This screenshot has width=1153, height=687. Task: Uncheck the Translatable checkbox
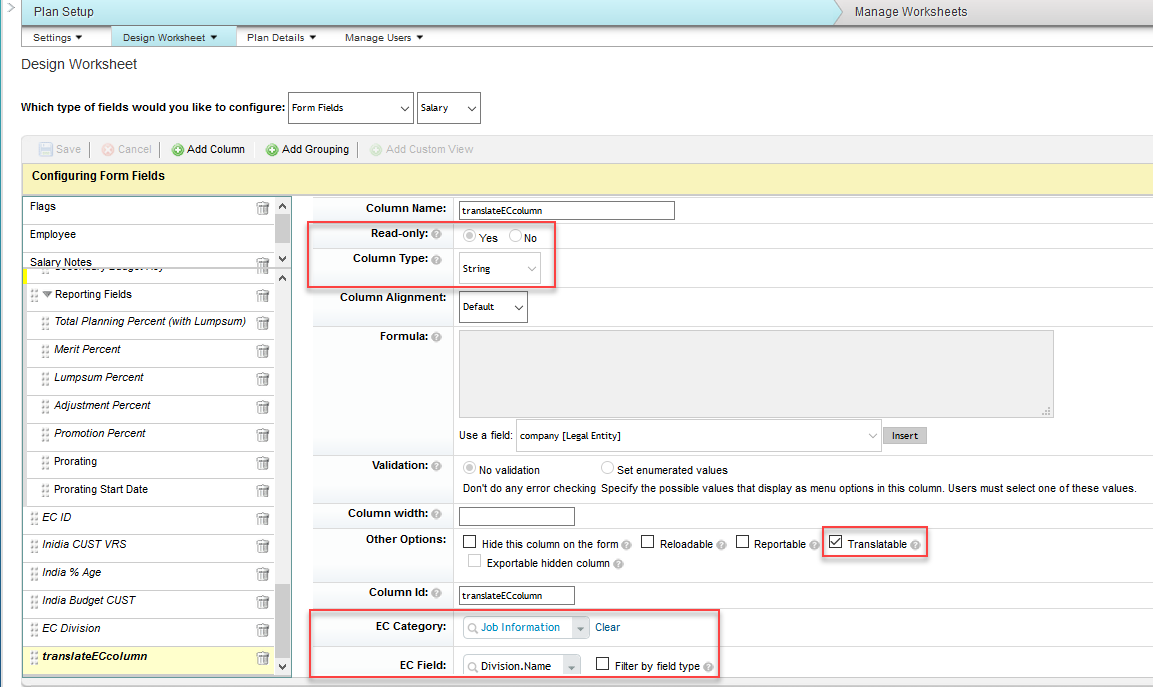(x=835, y=542)
